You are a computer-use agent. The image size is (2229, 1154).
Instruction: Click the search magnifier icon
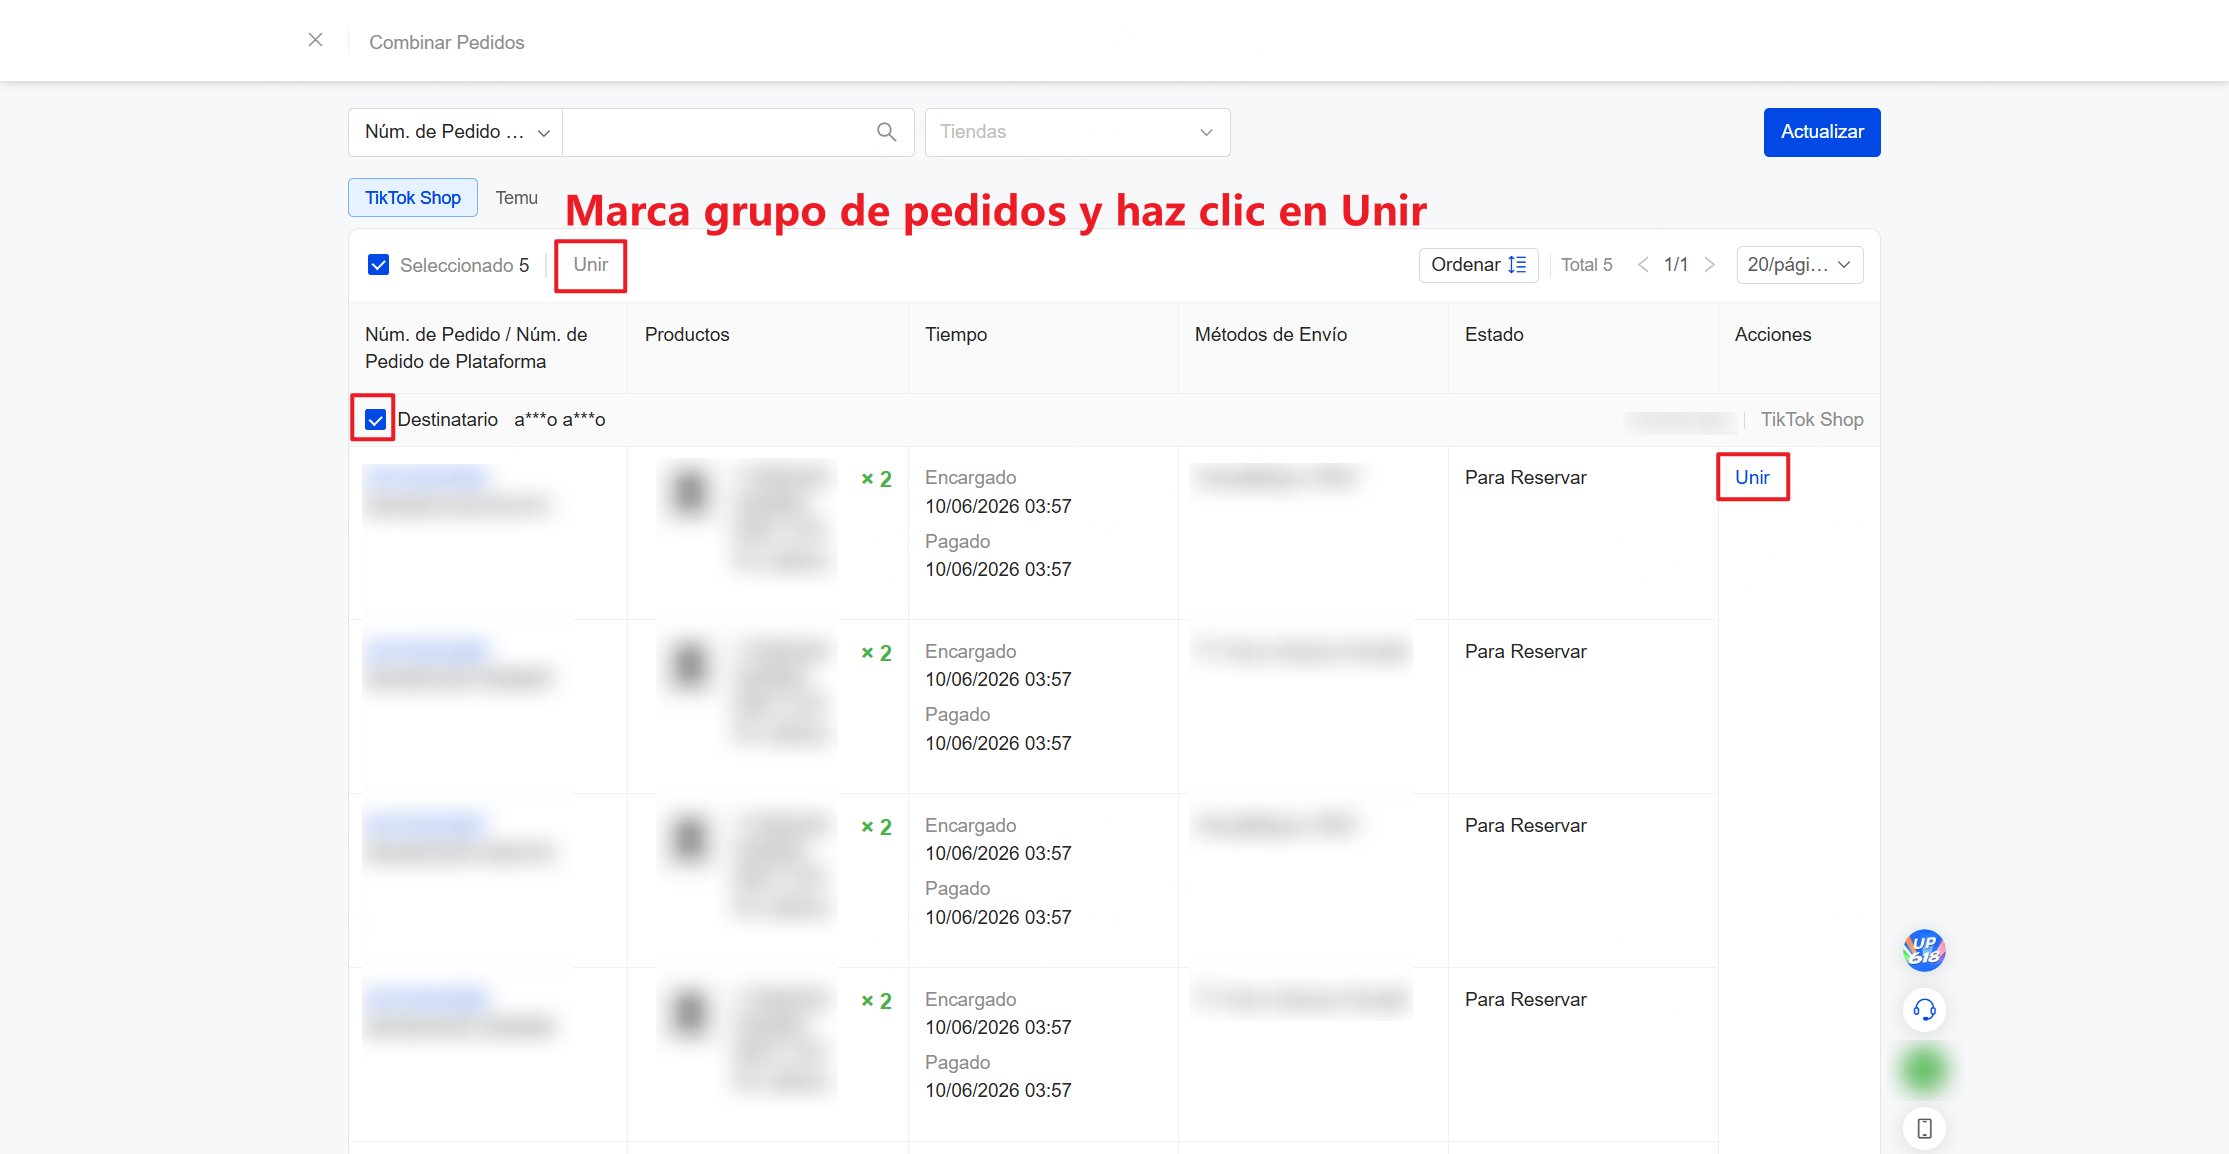(886, 132)
